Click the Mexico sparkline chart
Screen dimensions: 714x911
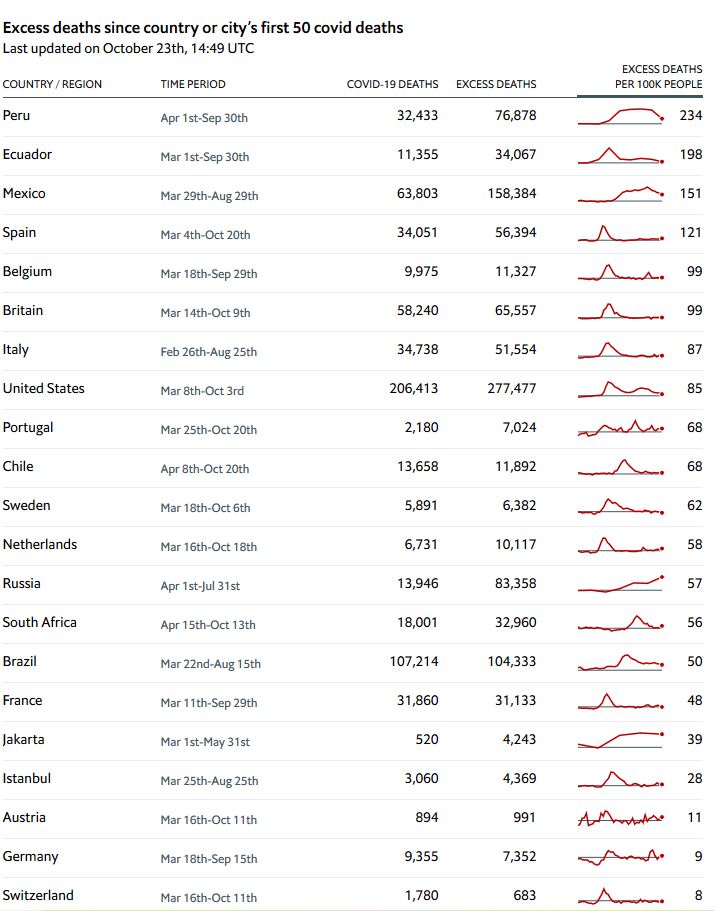click(x=620, y=194)
